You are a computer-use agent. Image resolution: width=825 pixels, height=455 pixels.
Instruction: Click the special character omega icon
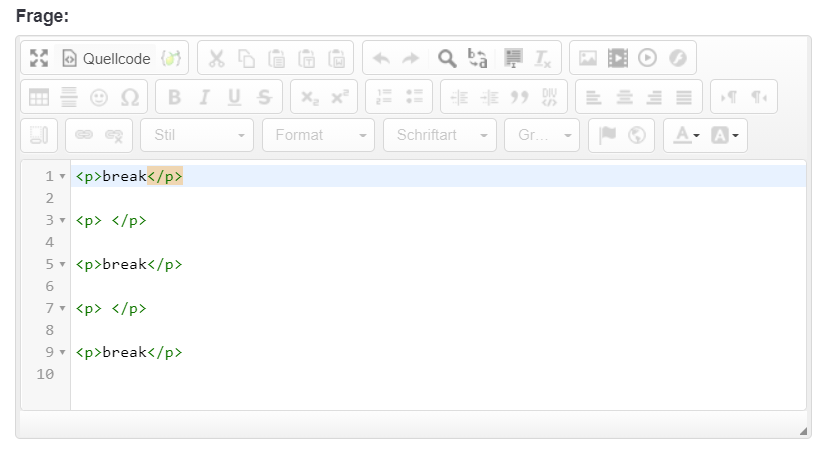point(129,97)
